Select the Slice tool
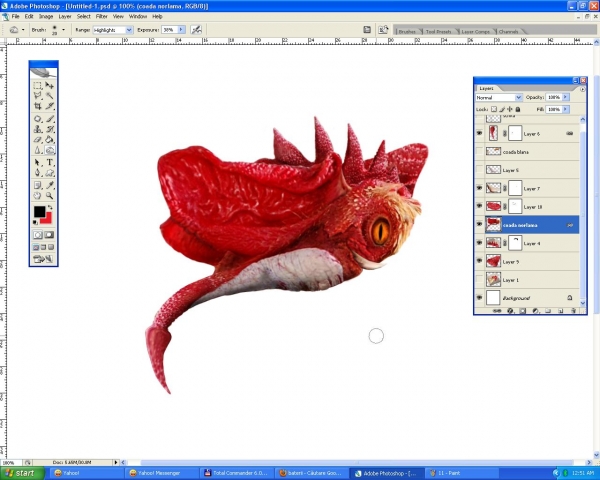600x480 pixels. point(49,106)
